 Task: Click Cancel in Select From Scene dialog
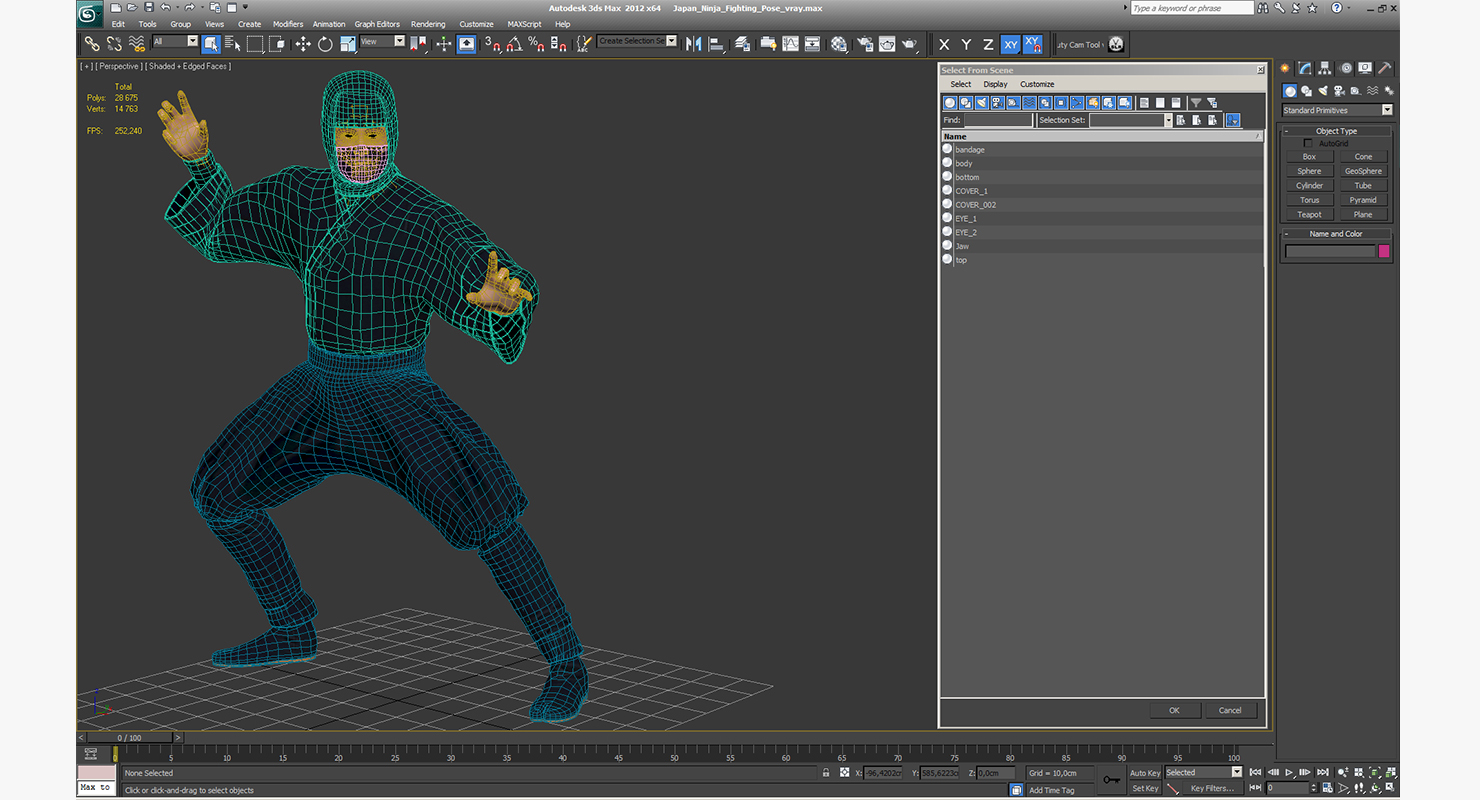click(1230, 711)
